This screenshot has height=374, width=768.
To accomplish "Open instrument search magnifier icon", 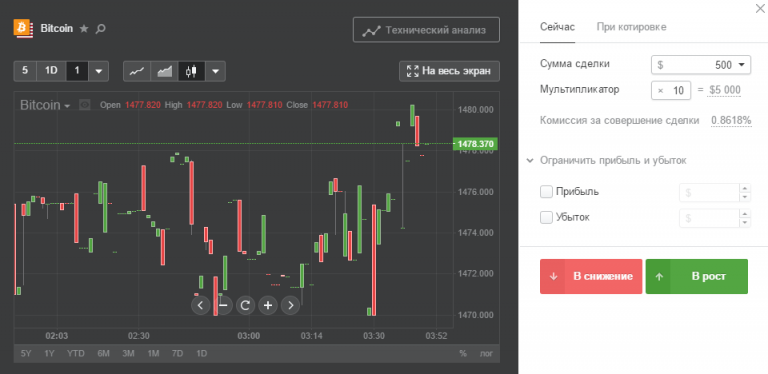I will point(100,28).
